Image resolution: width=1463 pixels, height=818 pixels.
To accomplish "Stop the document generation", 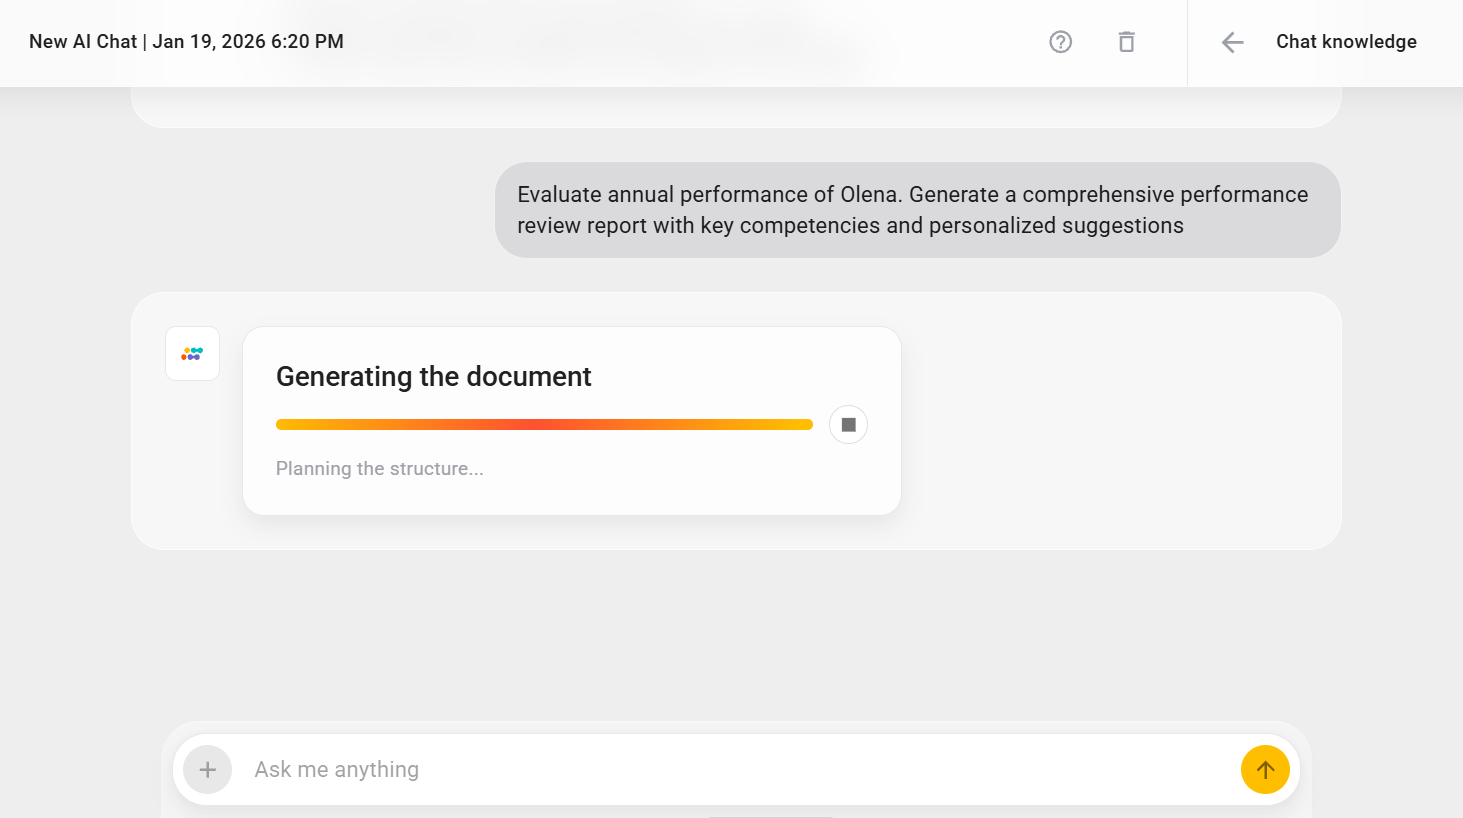I will point(848,425).
